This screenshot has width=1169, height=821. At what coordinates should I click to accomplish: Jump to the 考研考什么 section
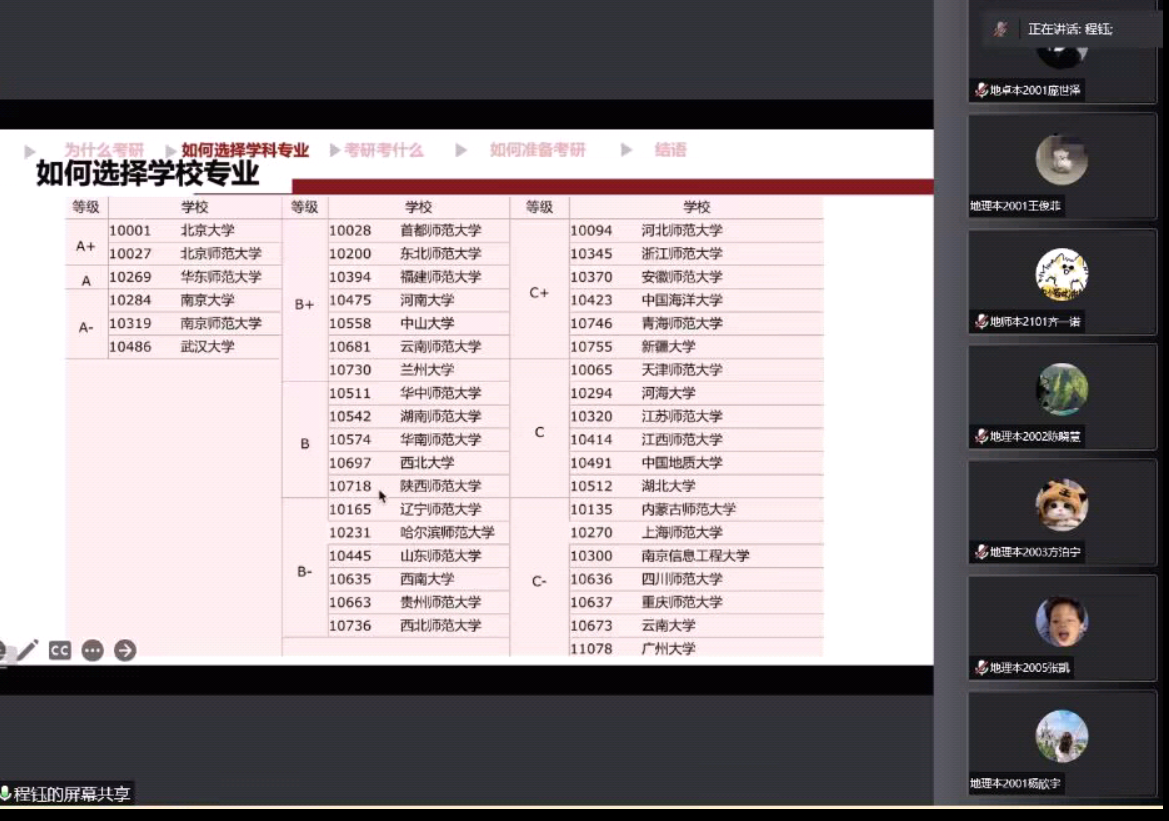(383, 150)
